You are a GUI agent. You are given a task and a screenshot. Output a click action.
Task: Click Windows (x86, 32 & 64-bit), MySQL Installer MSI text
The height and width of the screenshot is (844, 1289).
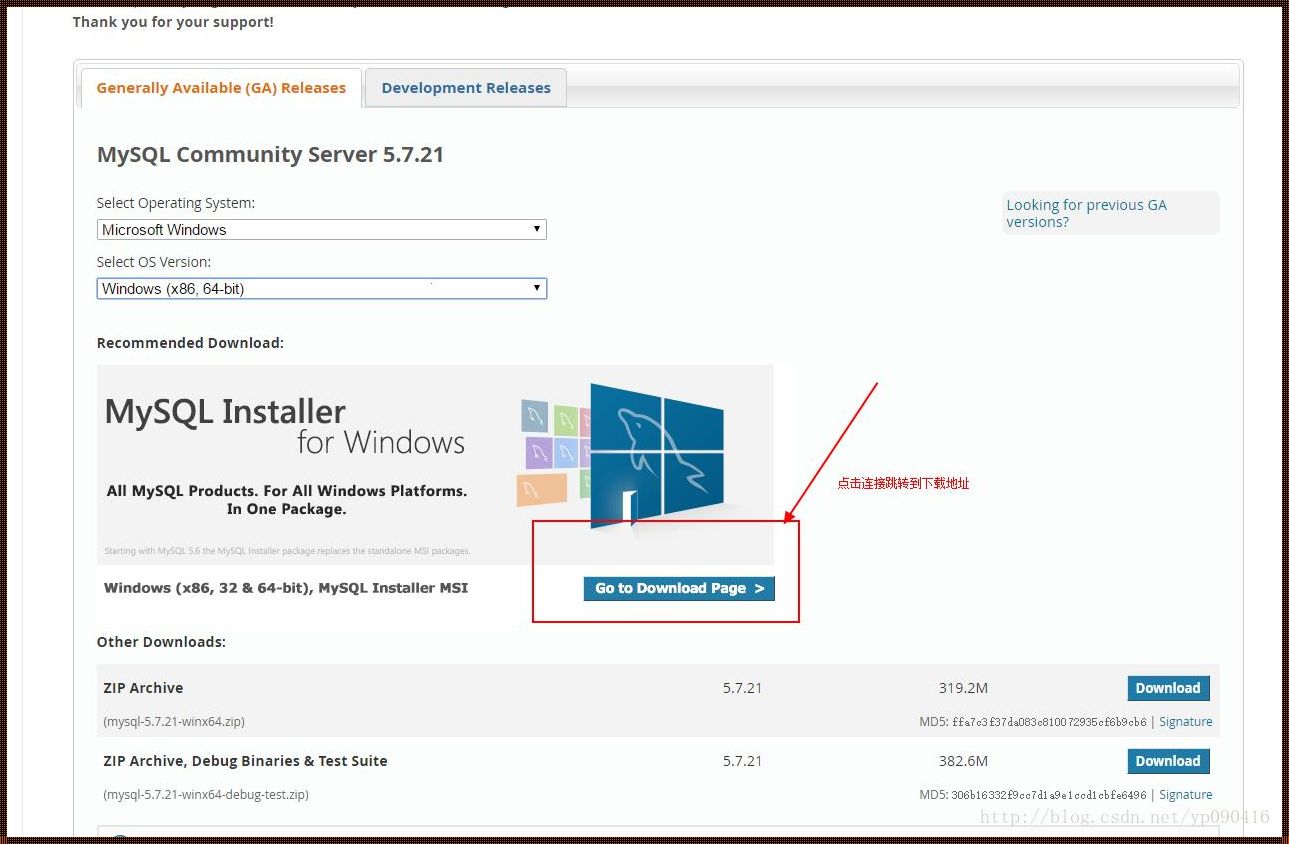tap(286, 588)
